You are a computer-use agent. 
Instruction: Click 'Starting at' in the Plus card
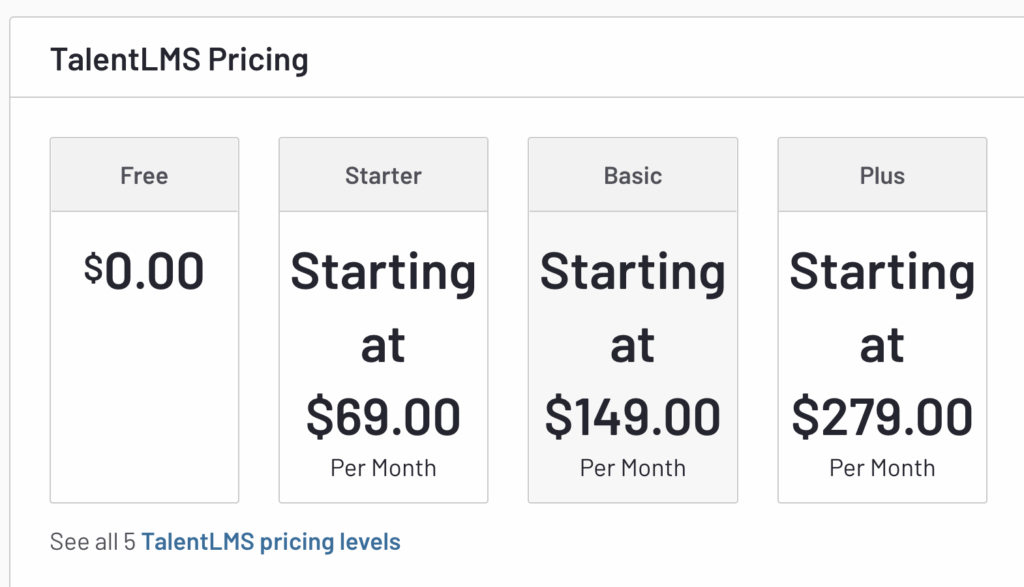882,308
